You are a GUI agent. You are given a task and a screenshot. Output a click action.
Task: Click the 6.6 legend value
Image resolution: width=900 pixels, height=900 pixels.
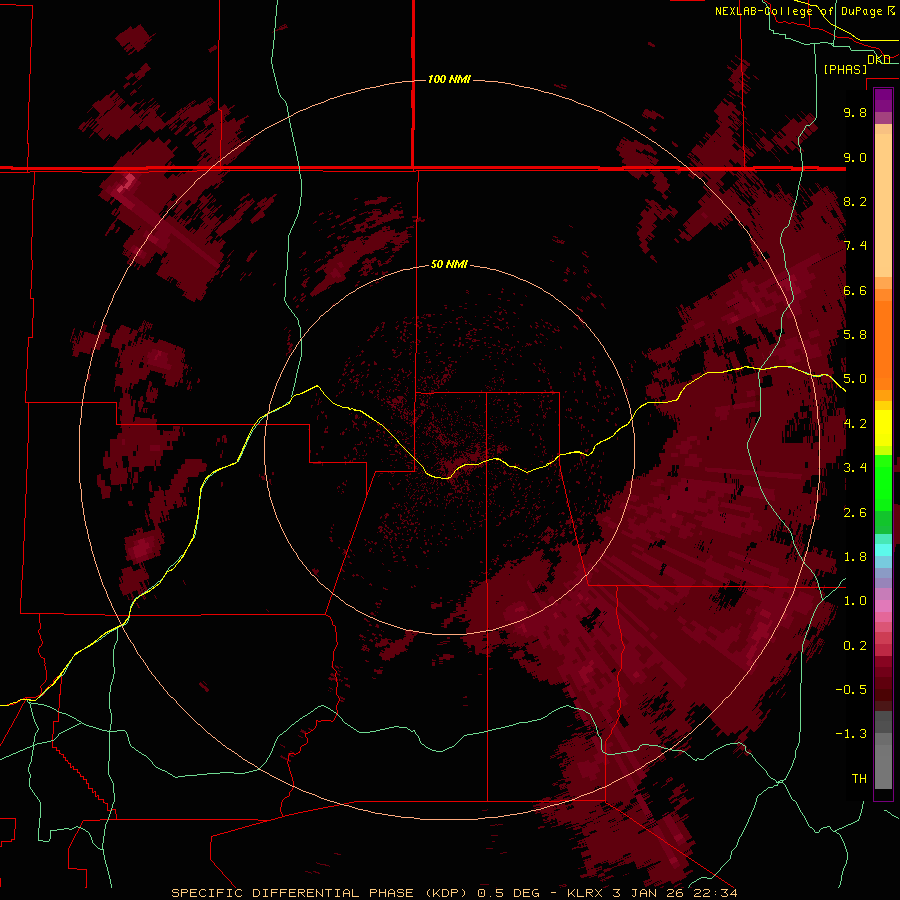point(855,290)
